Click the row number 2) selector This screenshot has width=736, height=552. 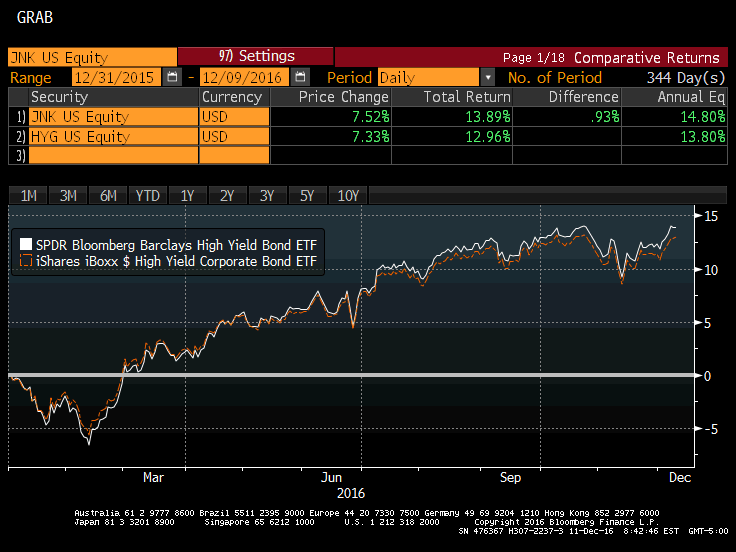[x=20, y=136]
